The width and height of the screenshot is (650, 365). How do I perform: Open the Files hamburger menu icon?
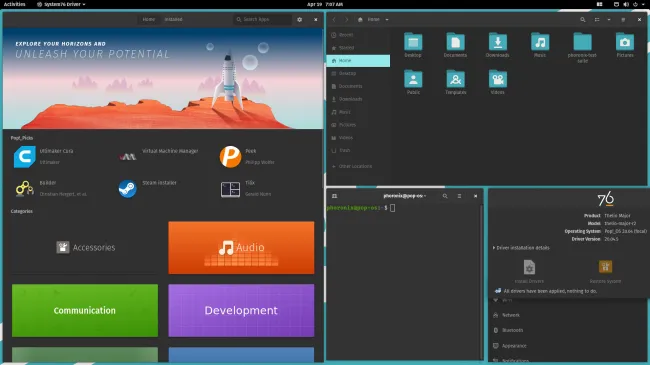click(623, 19)
